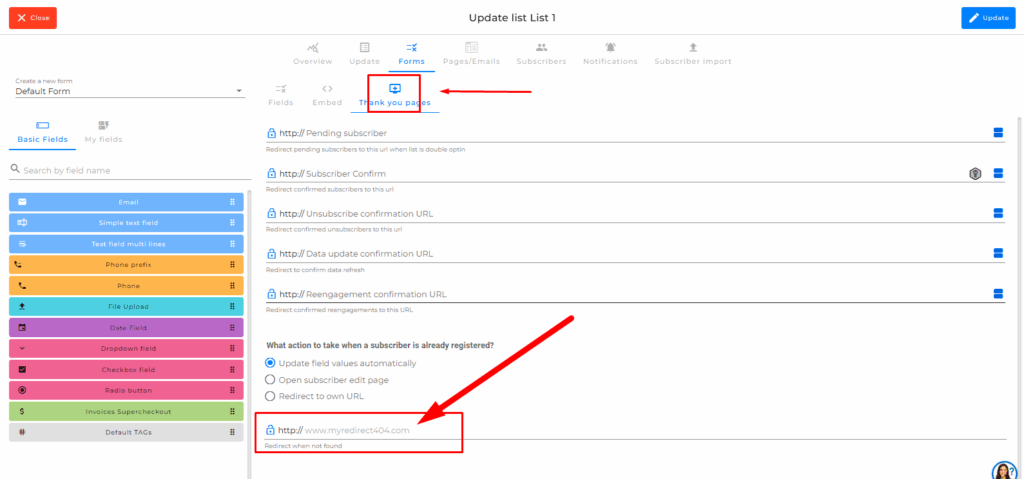
Task: Open the Subscribers tab
Action: tap(541, 54)
